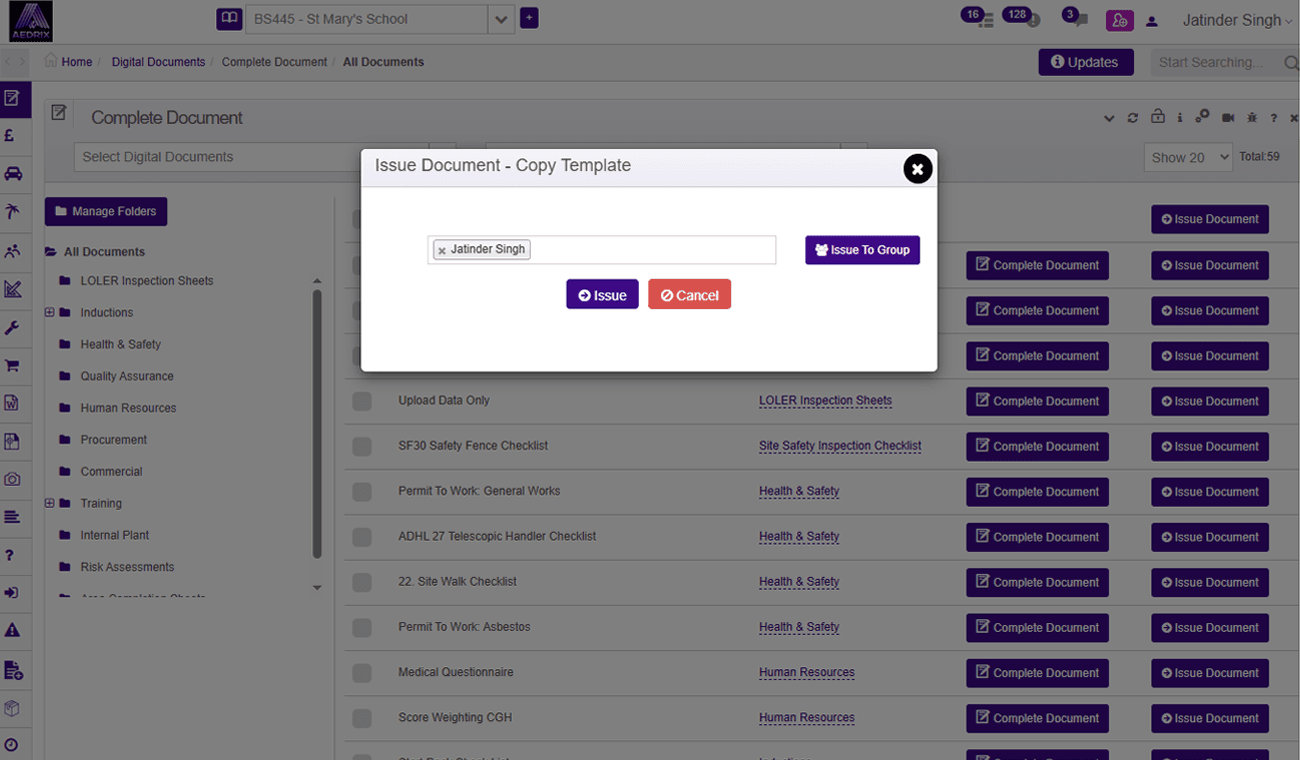Open the BS445 St Mary's School project dropdown
The width and height of the screenshot is (1300, 760).
tap(501, 19)
